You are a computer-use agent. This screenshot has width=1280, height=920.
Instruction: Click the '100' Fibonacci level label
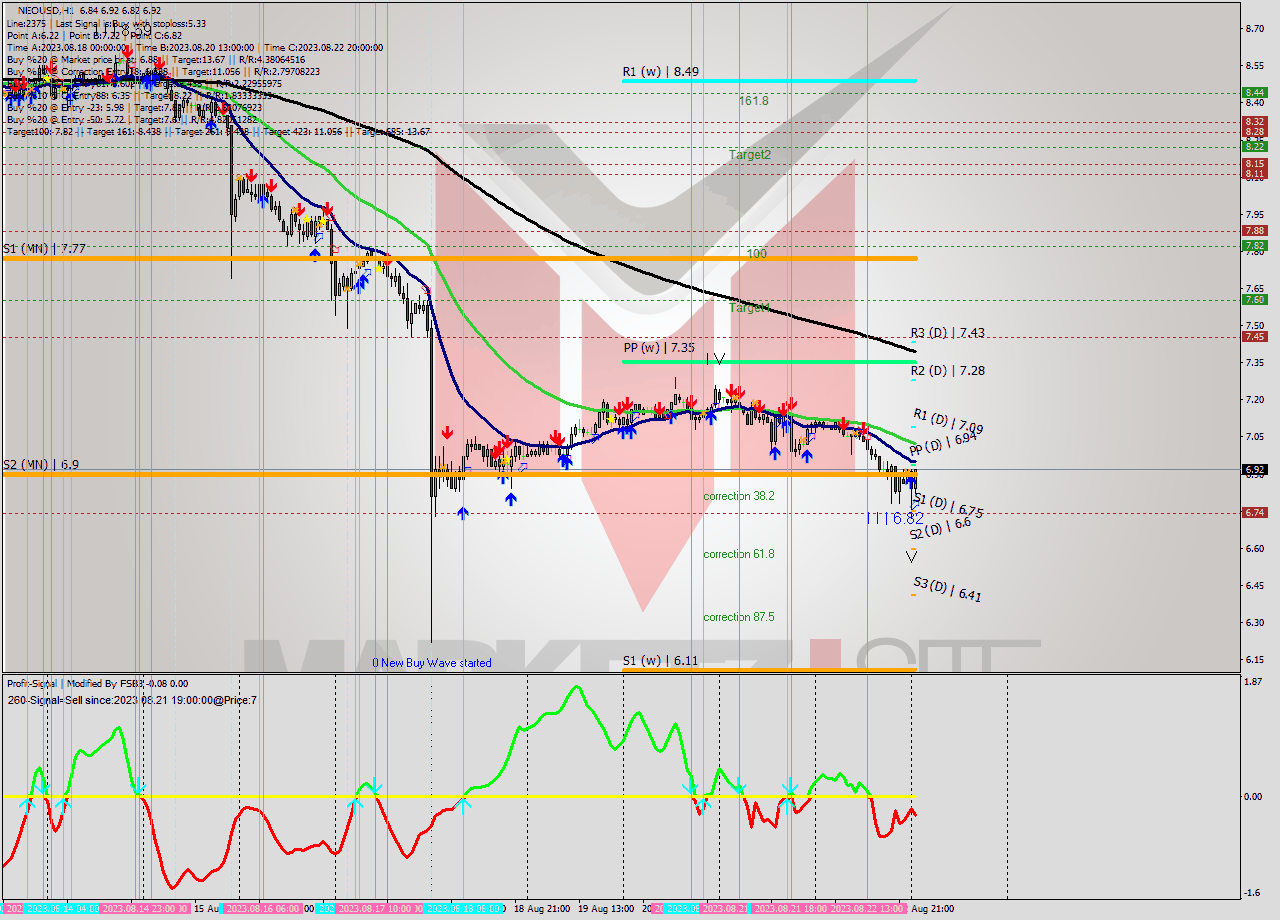(x=757, y=254)
